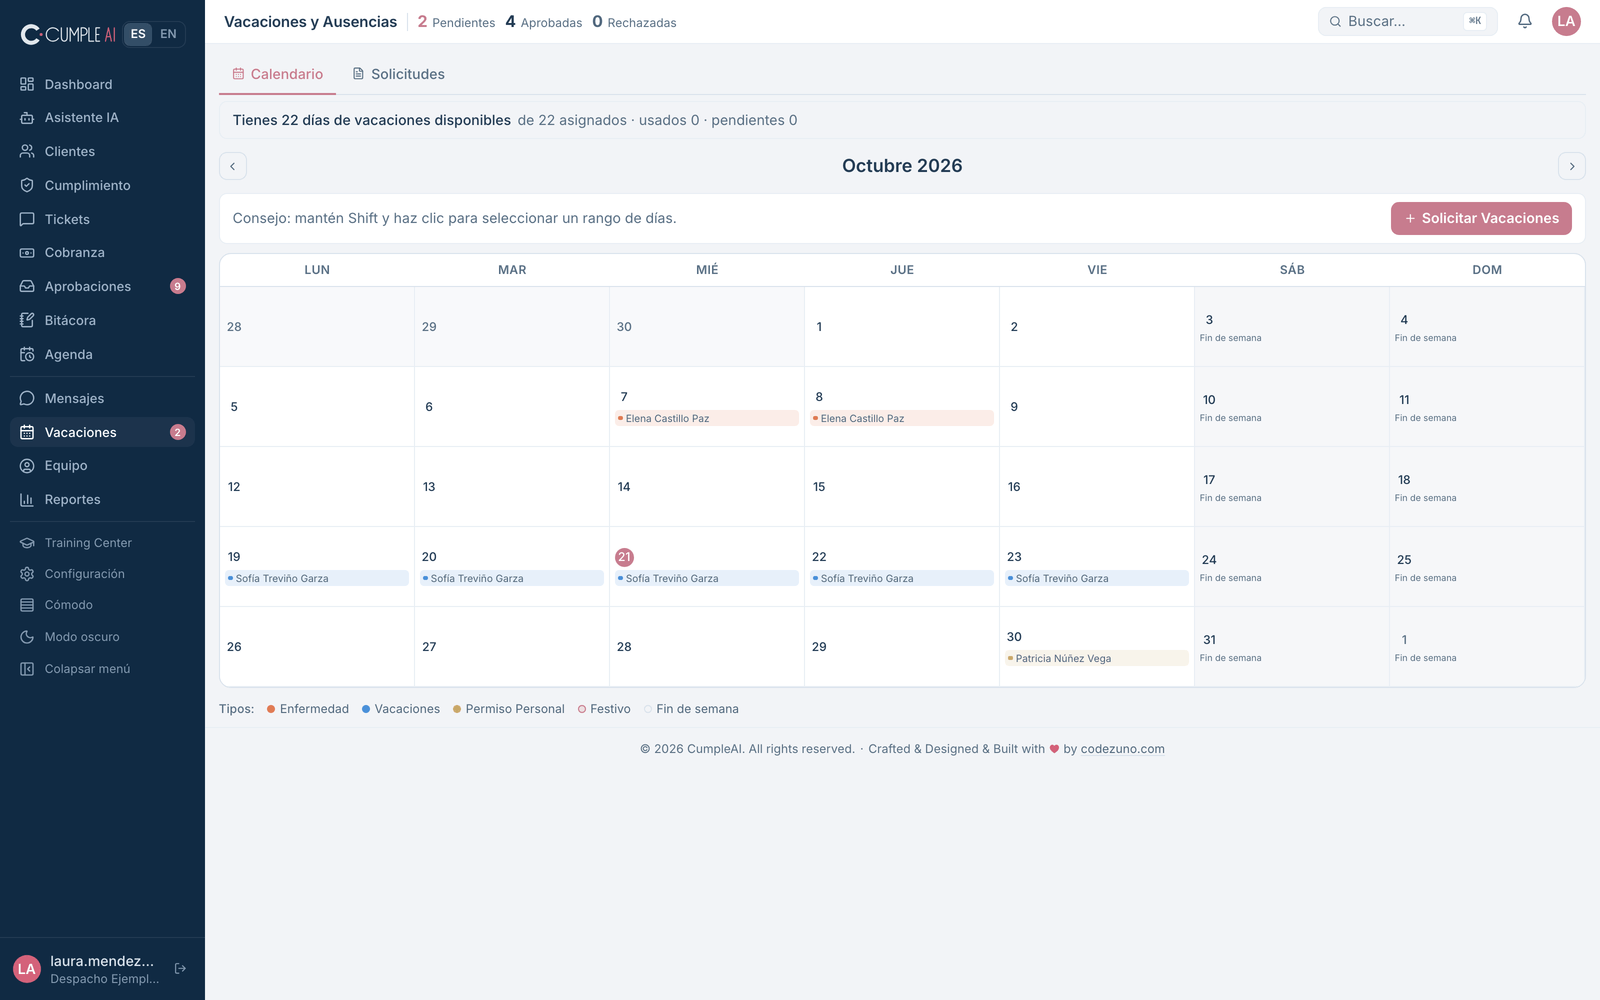This screenshot has height=1000, width=1600.
Task: Select Vacaciones in the sidebar
Action: pyautogui.click(x=101, y=432)
